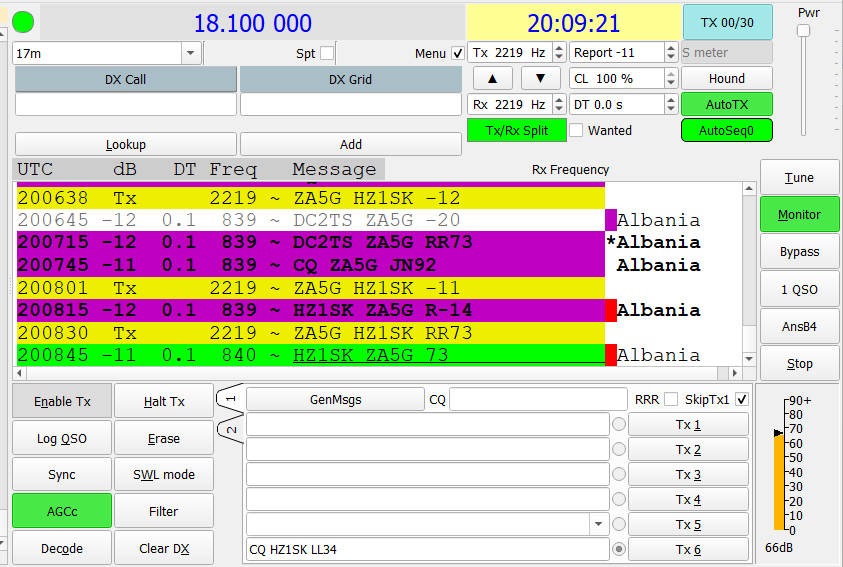Adjust the CL 100 % stepper
843x567 pixels.
[670, 78]
